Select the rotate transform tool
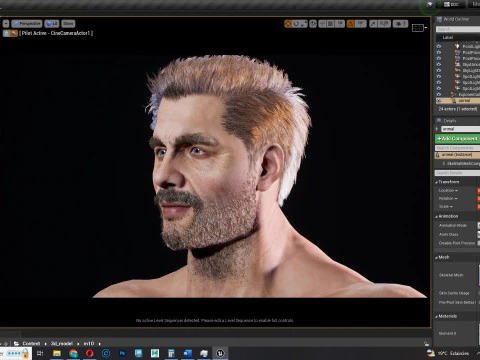The image size is (480, 360). tap(296, 24)
